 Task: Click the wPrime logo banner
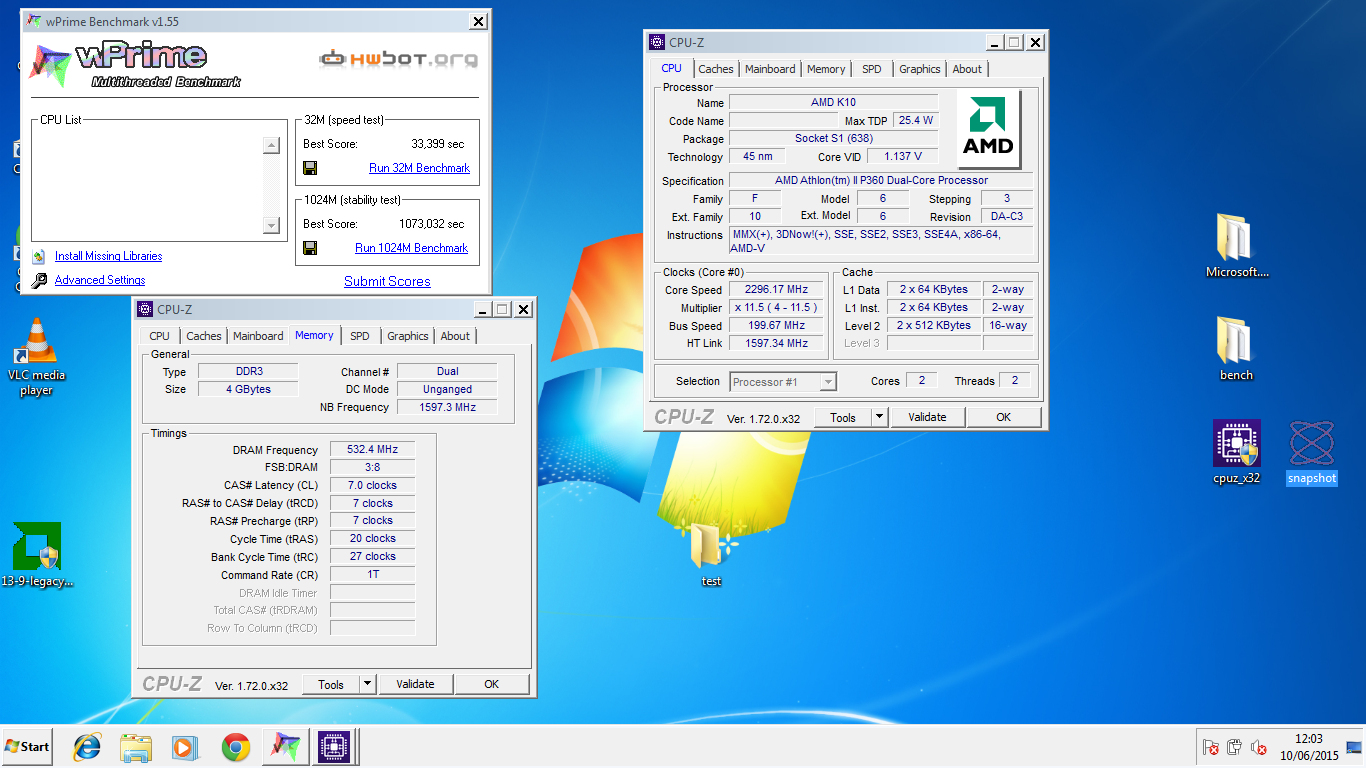pos(135,64)
